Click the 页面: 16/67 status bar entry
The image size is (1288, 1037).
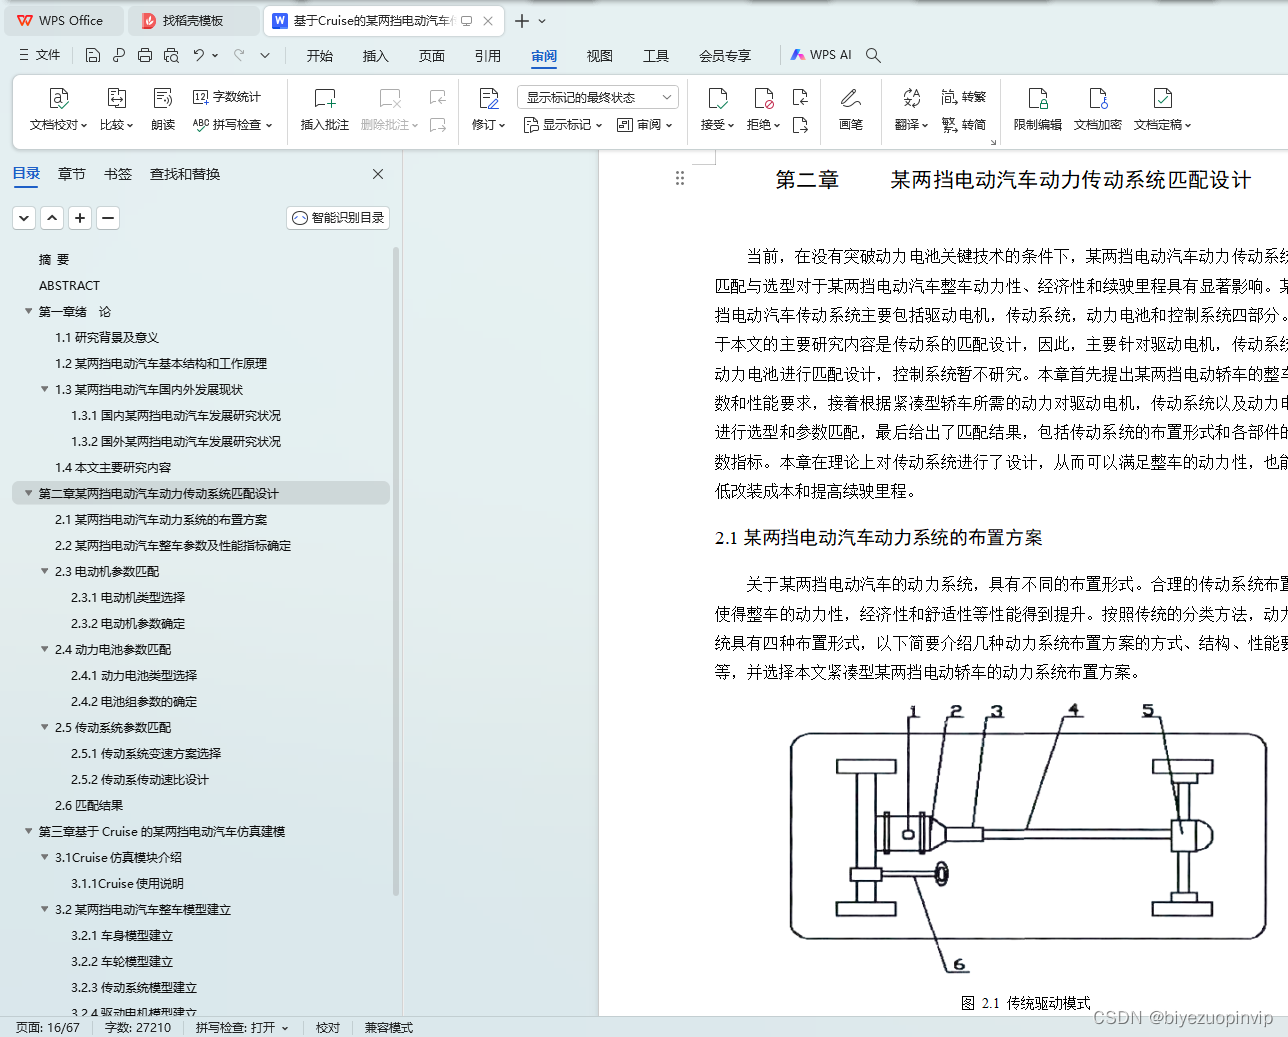[47, 1028]
